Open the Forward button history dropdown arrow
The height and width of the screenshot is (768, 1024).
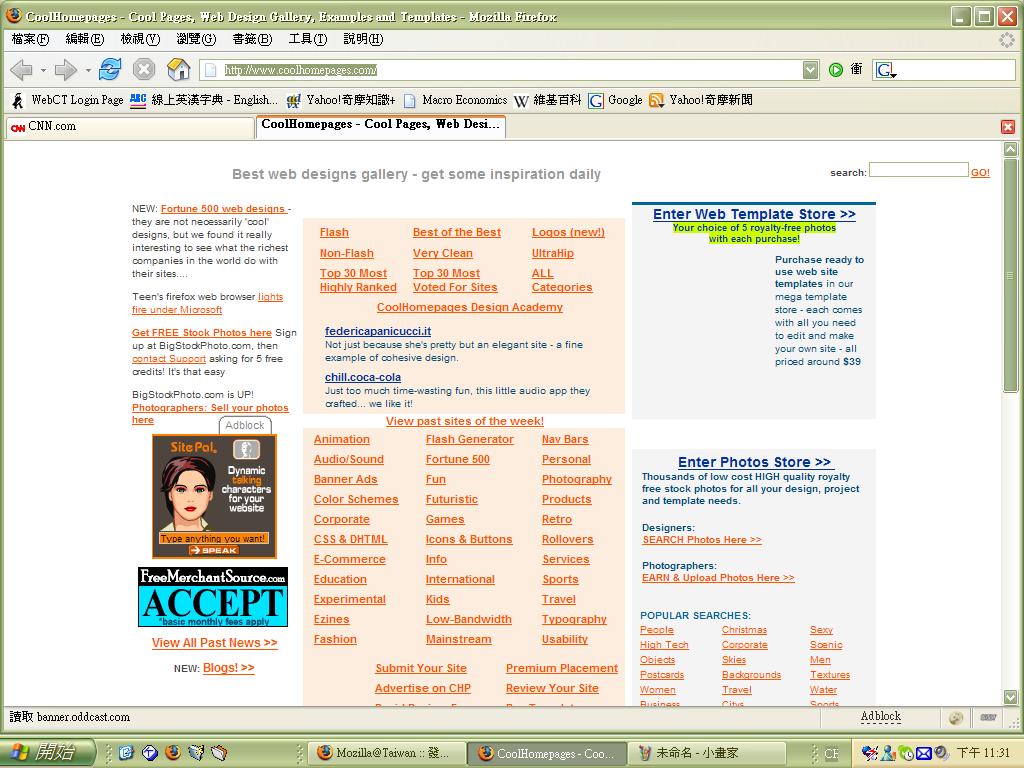pos(88,70)
